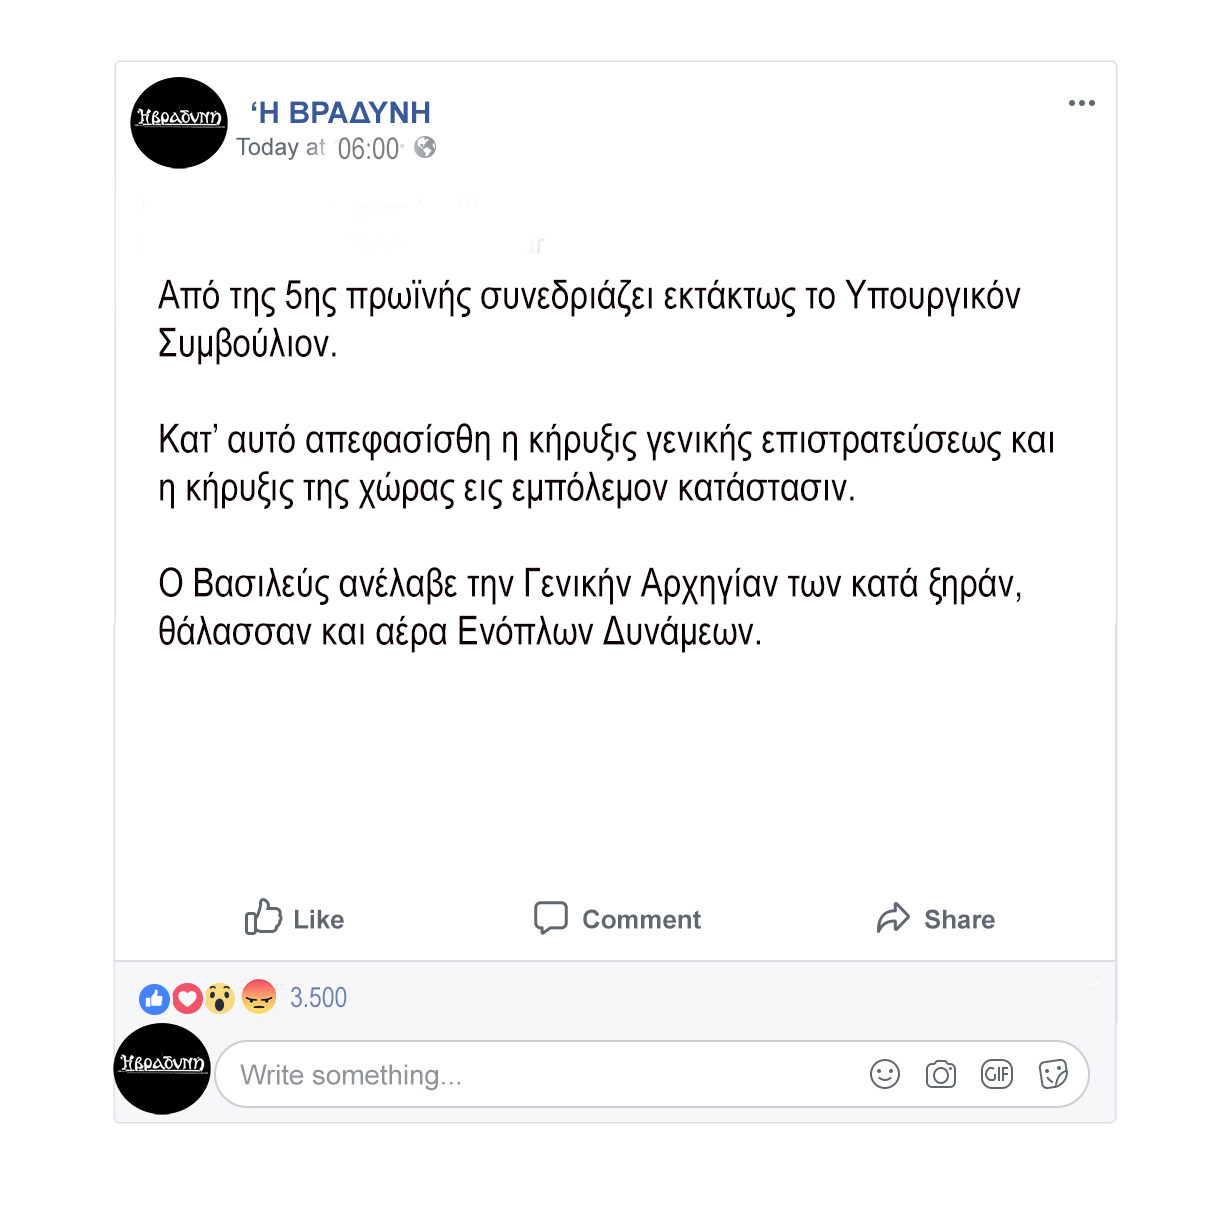Click the share arrow icon
Viewport: 1228px width, 1232px height.
[x=893, y=917]
